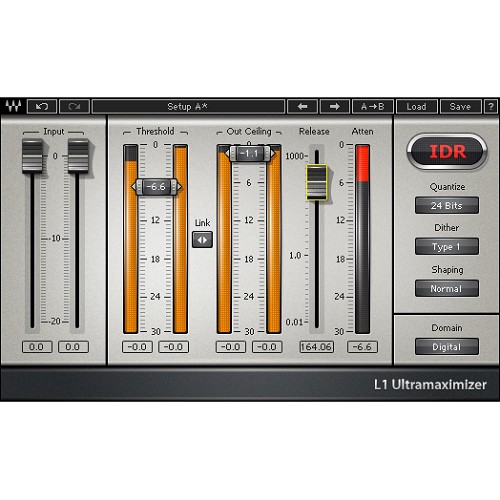The height and width of the screenshot is (500, 500).
Task: Open the help question mark
Action: [491, 106]
